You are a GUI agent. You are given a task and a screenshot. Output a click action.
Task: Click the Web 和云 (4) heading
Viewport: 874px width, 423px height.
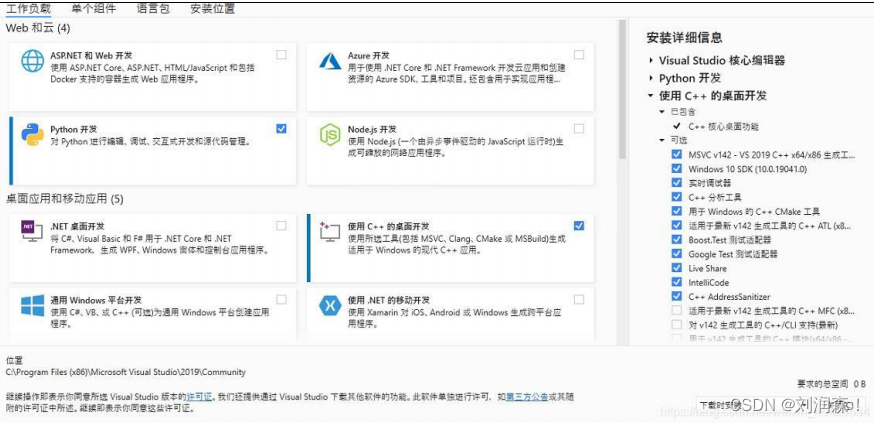click(x=38, y=28)
